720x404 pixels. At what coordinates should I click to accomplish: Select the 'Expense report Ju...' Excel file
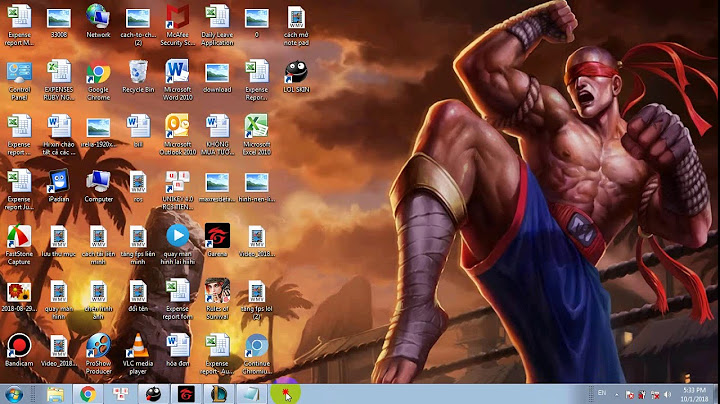[19, 189]
